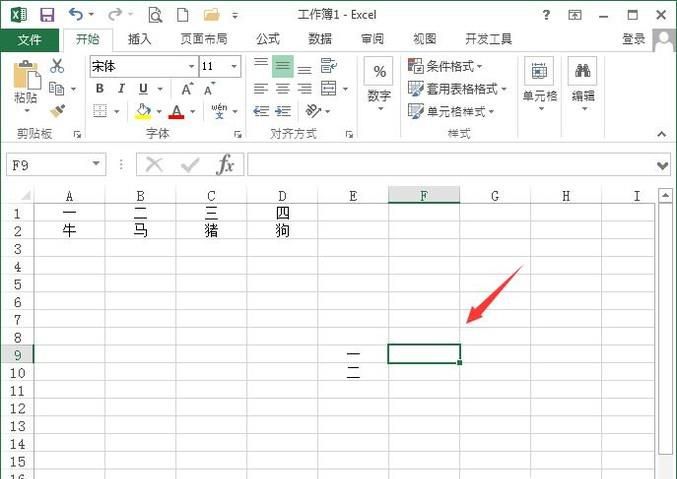The height and width of the screenshot is (479, 677).
Task: Click the Decrease Indent icon
Action: 261,111
